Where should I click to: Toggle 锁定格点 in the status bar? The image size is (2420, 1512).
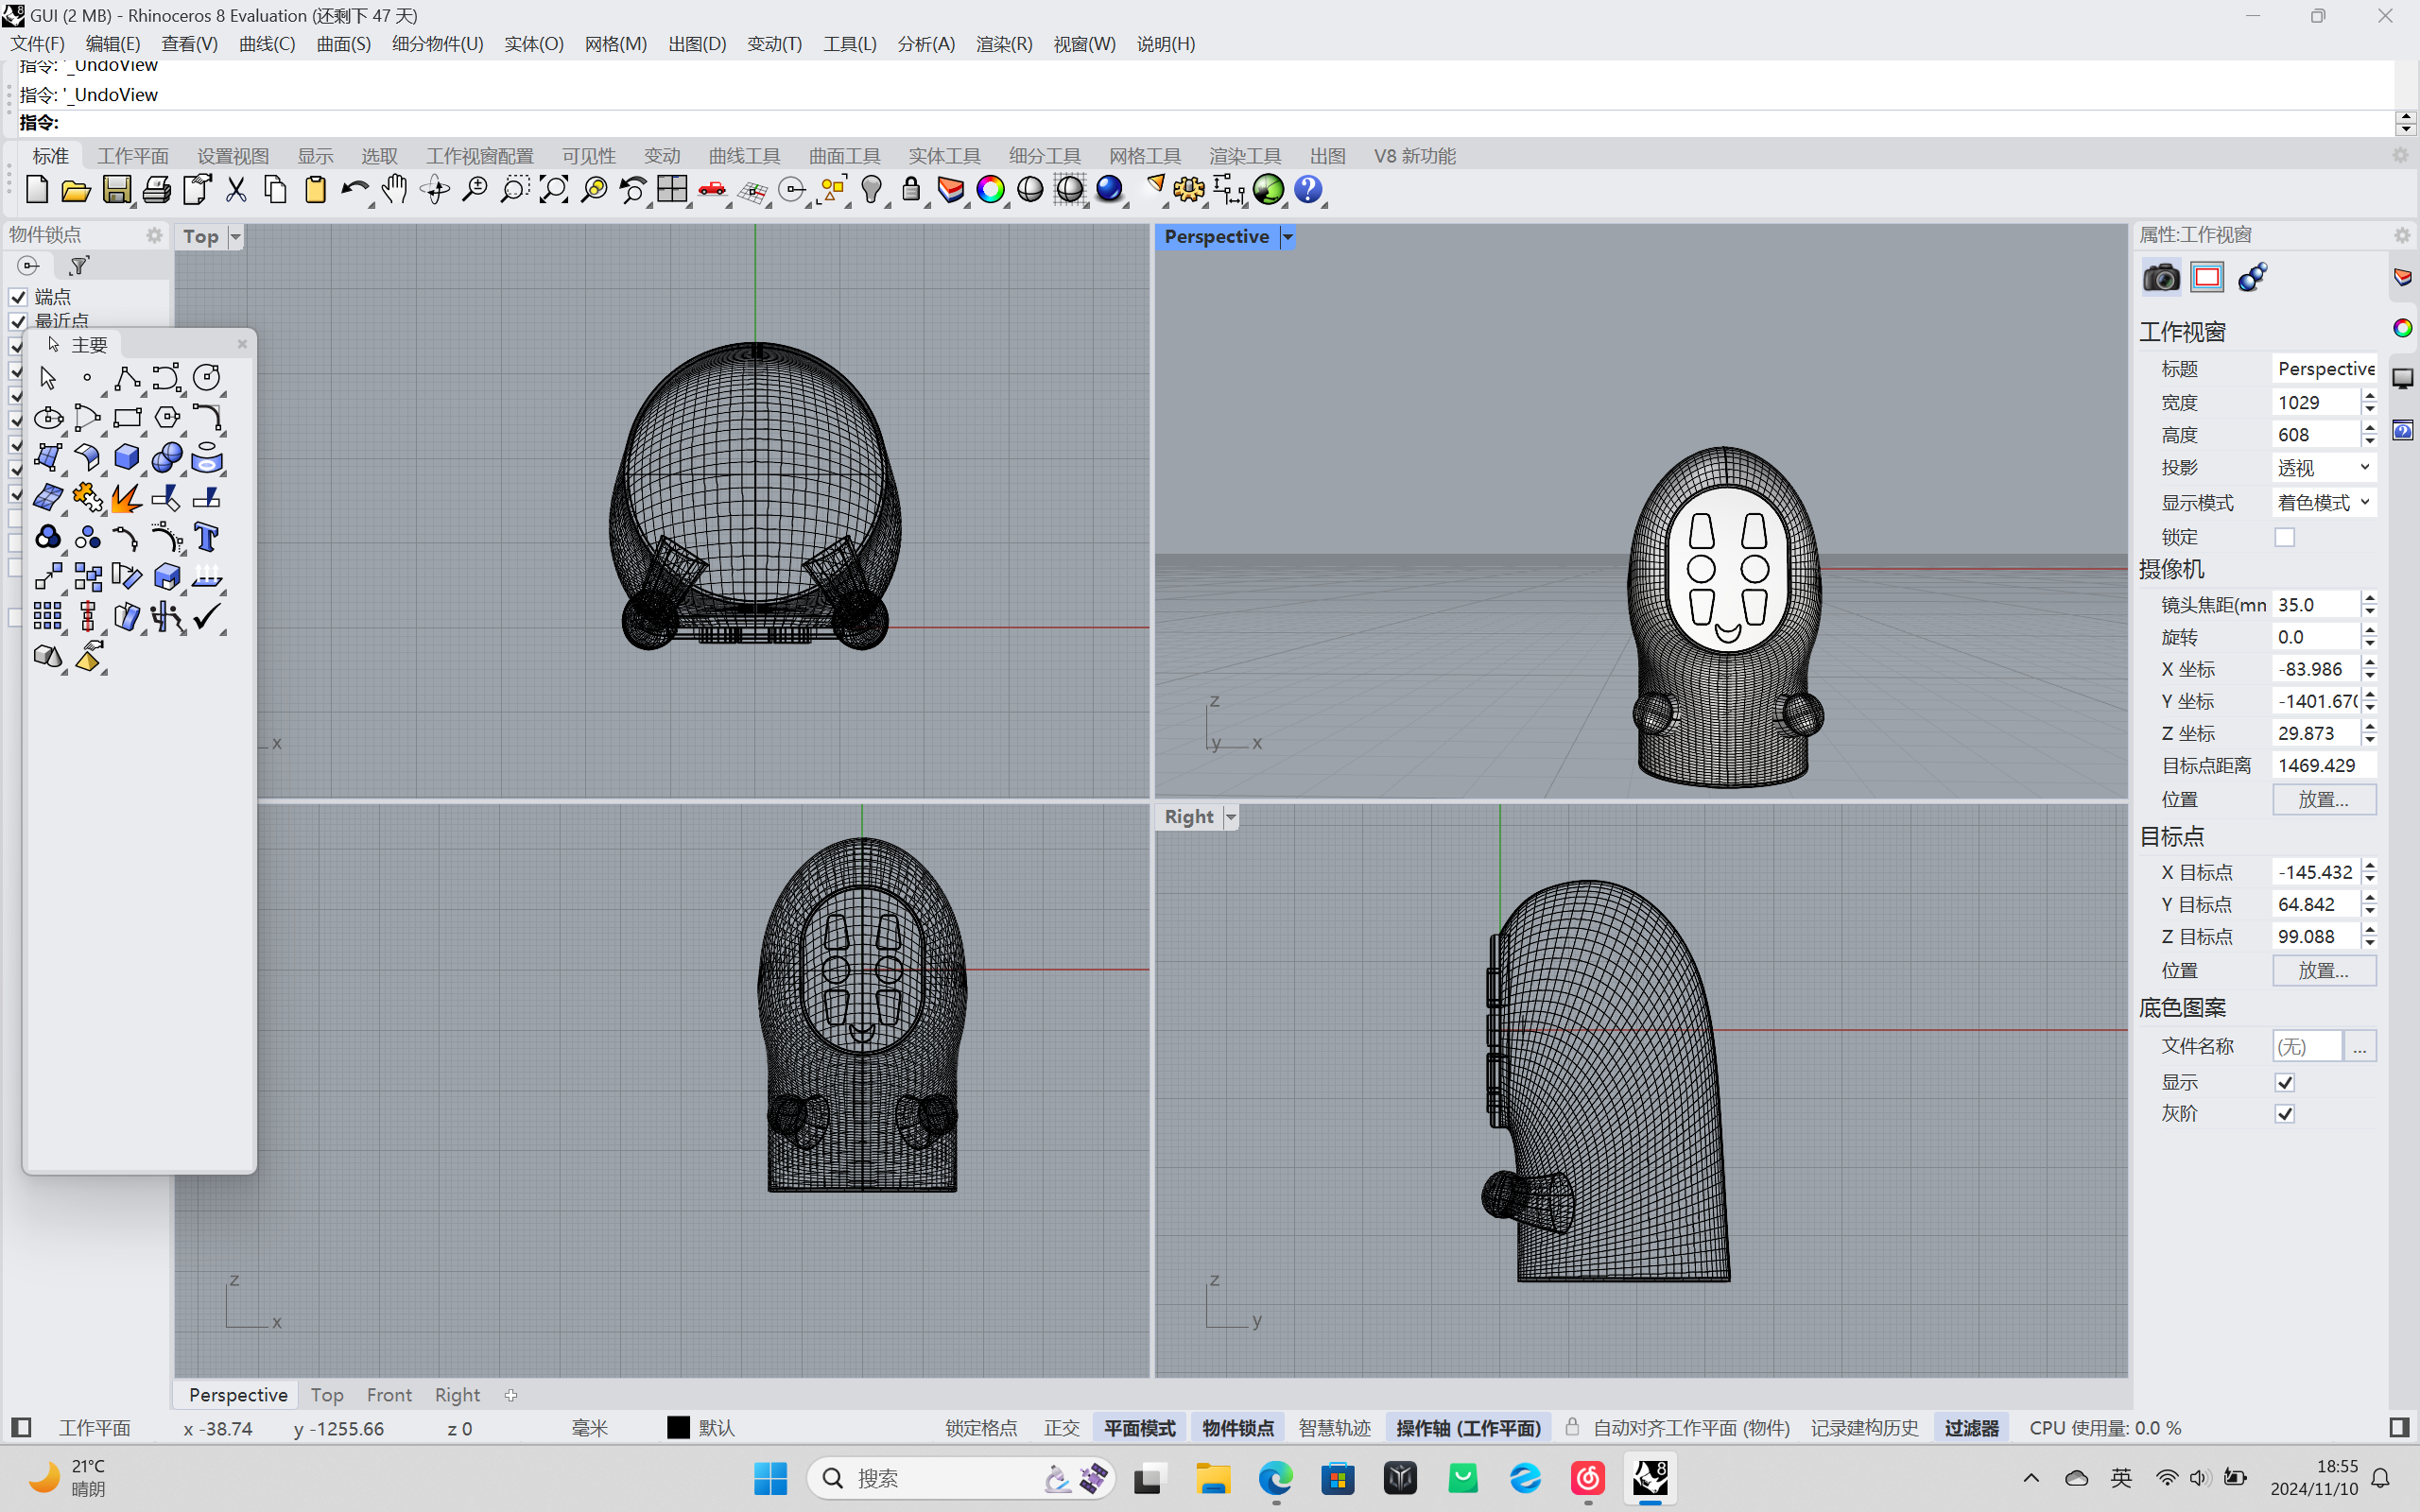click(981, 1428)
